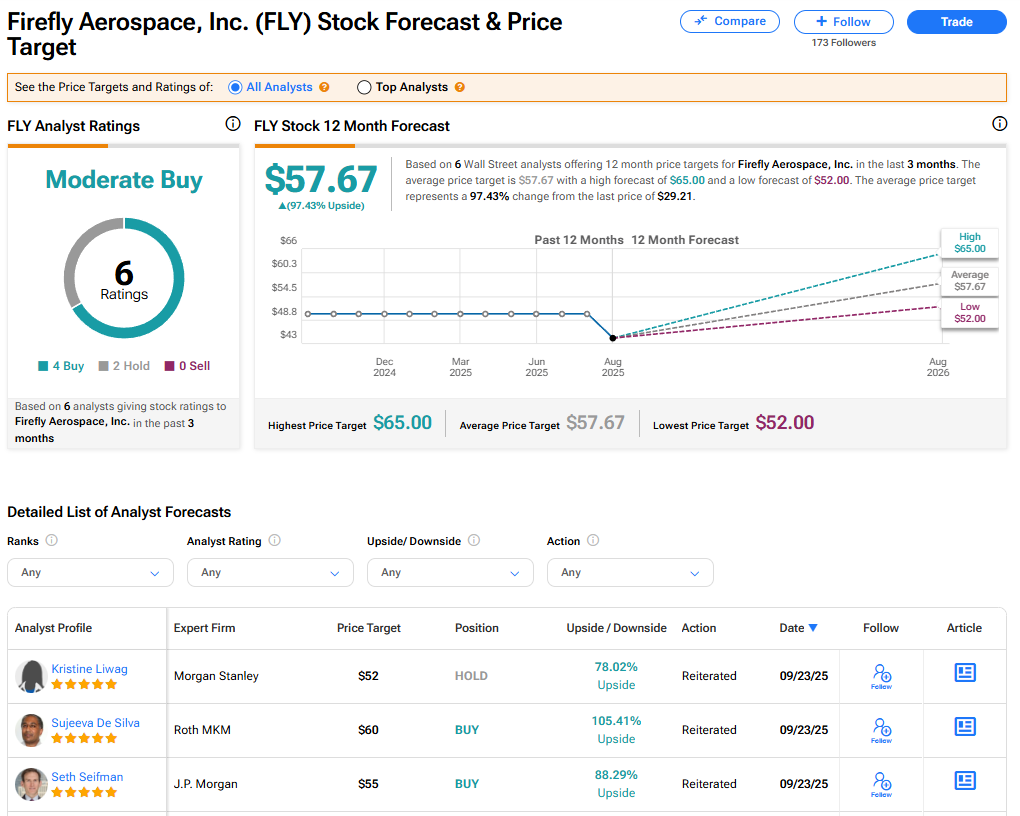Select the All Analysts radio button
The height and width of the screenshot is (816, 1020).
(235, 87)
